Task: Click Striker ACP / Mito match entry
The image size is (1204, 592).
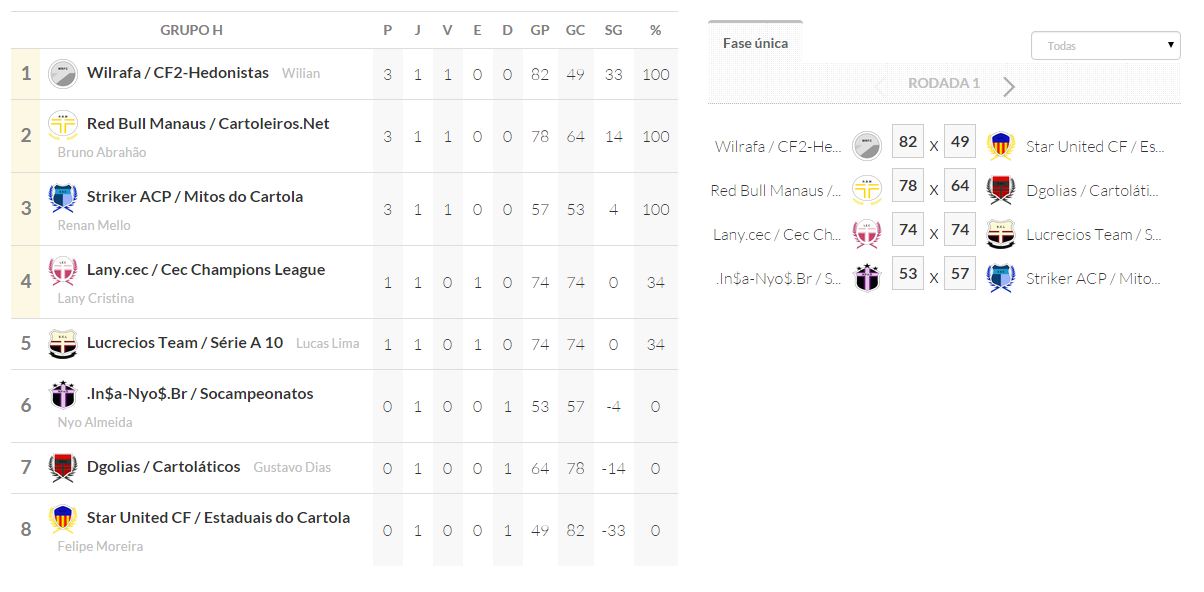Action: (1095, 279)
